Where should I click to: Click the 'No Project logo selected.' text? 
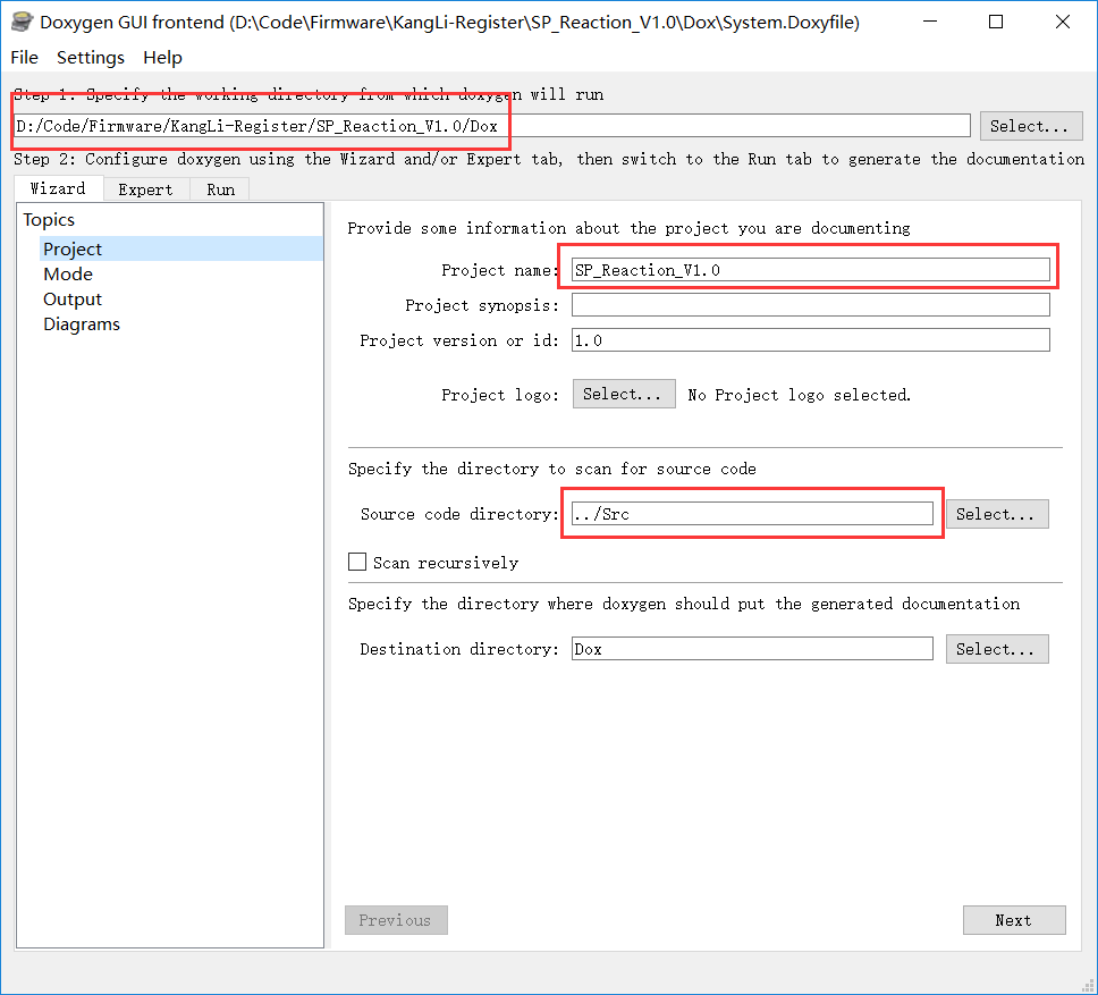click(x=799, y=395)
